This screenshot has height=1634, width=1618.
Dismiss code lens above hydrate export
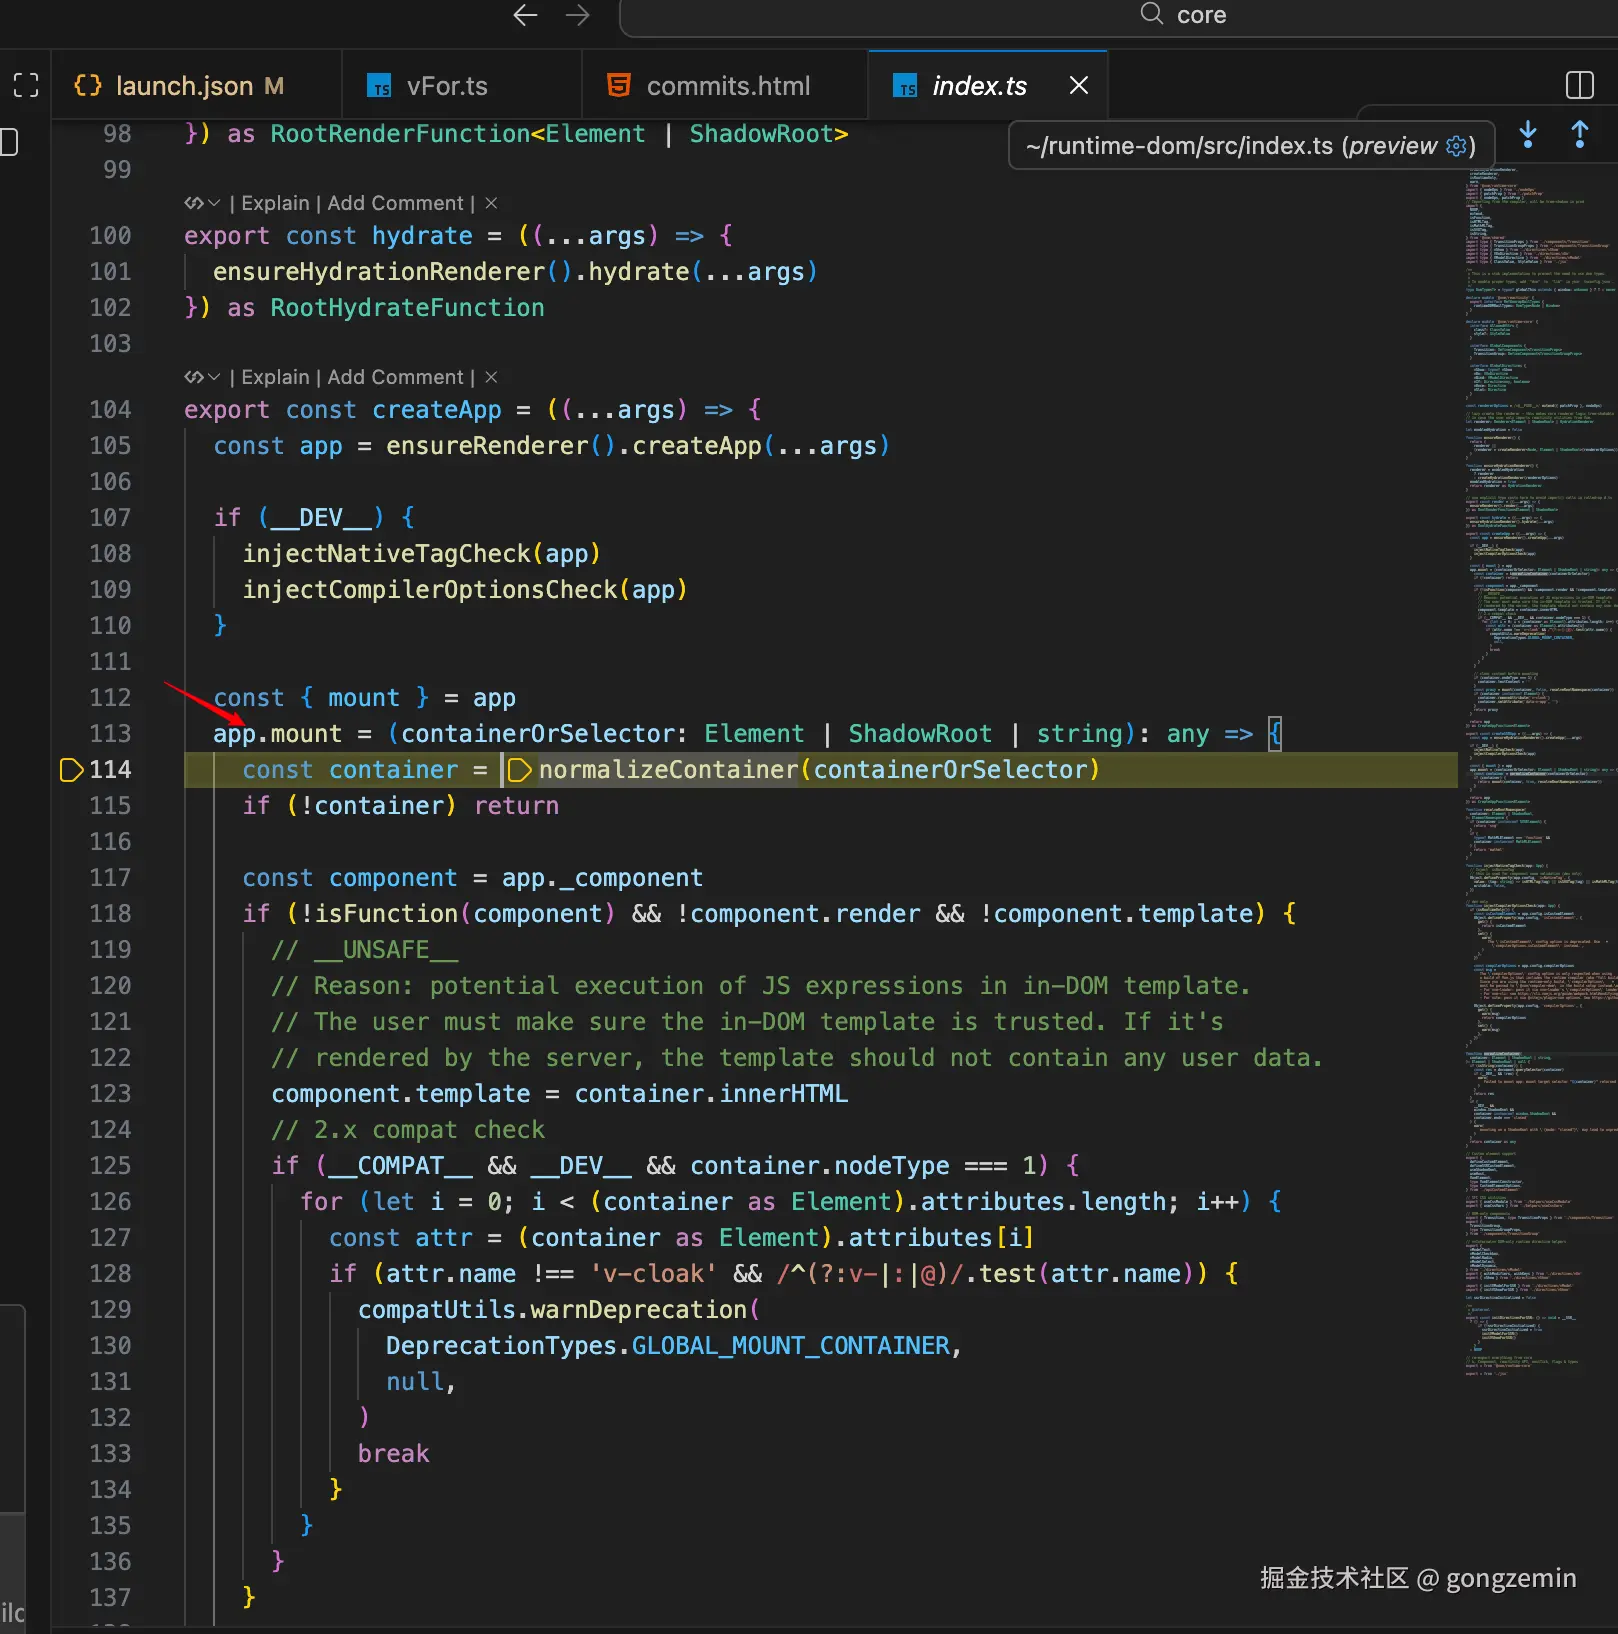[x=491, y=203]
